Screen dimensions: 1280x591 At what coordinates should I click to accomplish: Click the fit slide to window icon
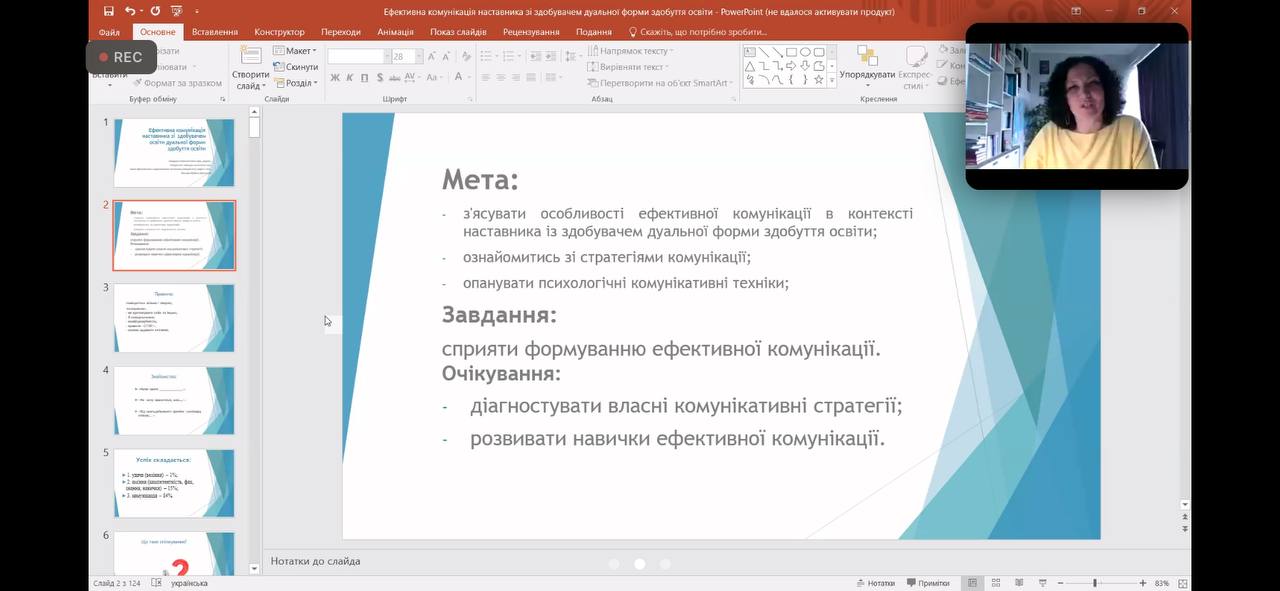(x=1183, y=583)
